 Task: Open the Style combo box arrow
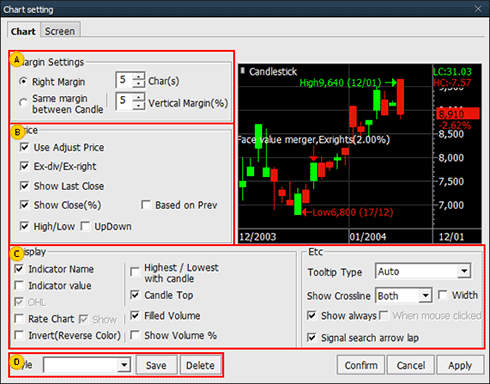(x=124, y=365)
